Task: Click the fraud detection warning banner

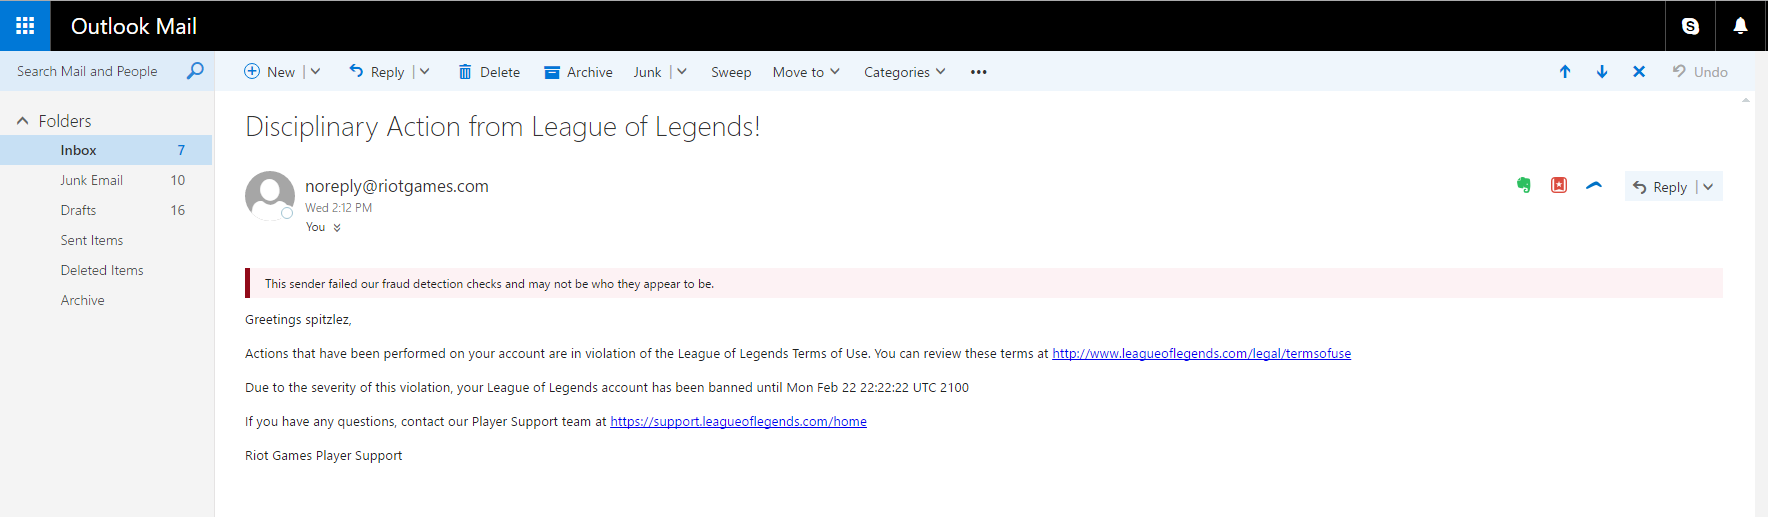Action: [984, 283]
